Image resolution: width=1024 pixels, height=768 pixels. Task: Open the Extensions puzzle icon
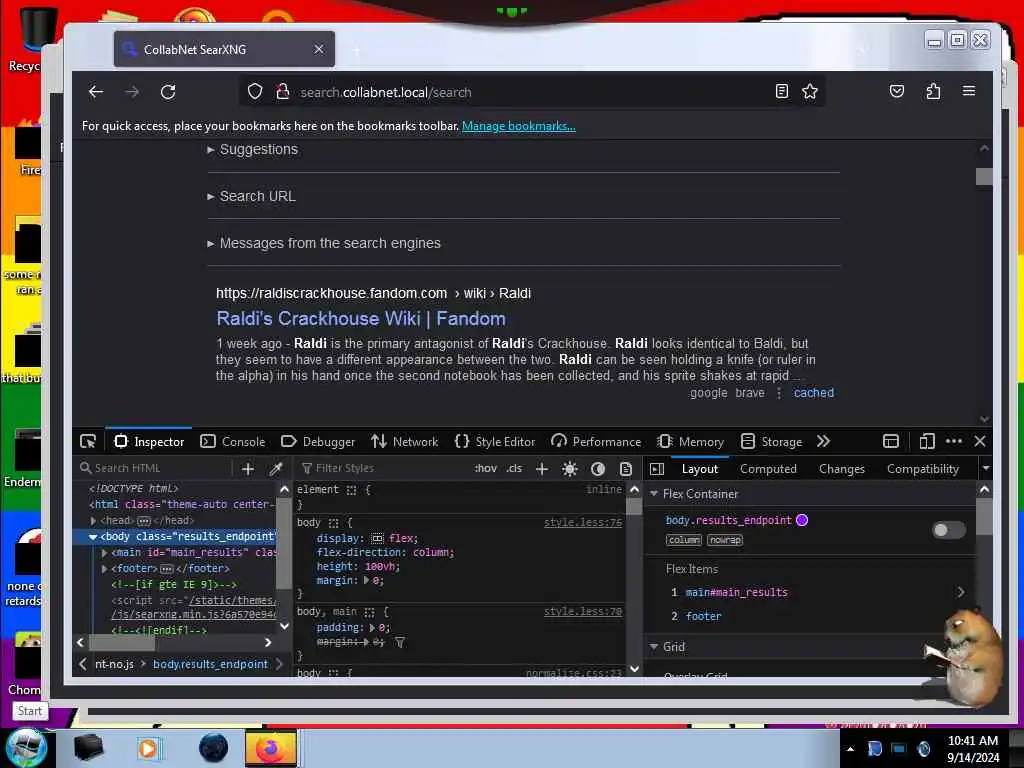pyautogui.click(x=933, y=91)
